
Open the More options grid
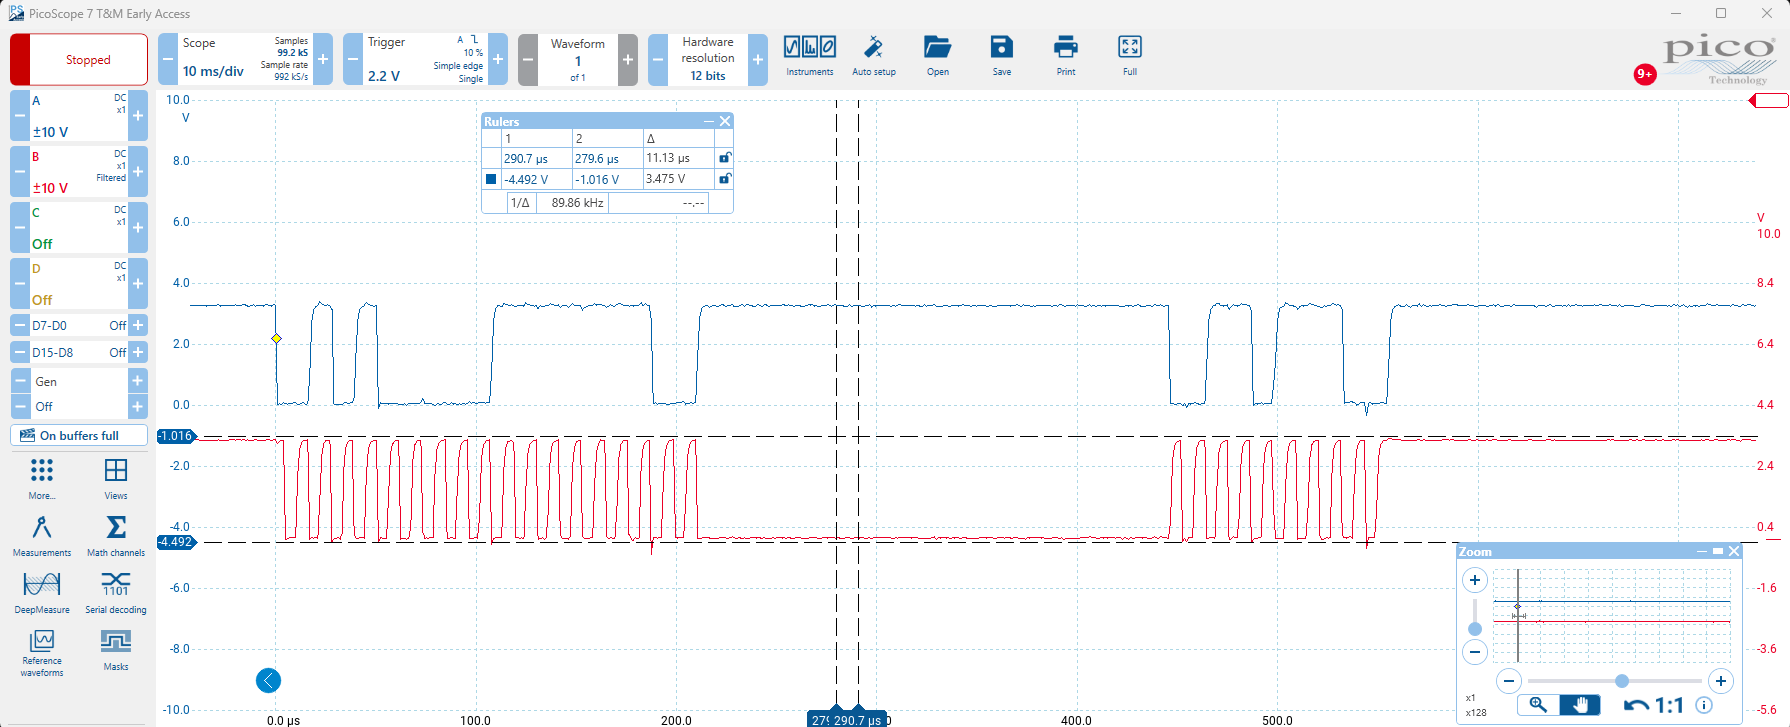(x=42, y=479)
